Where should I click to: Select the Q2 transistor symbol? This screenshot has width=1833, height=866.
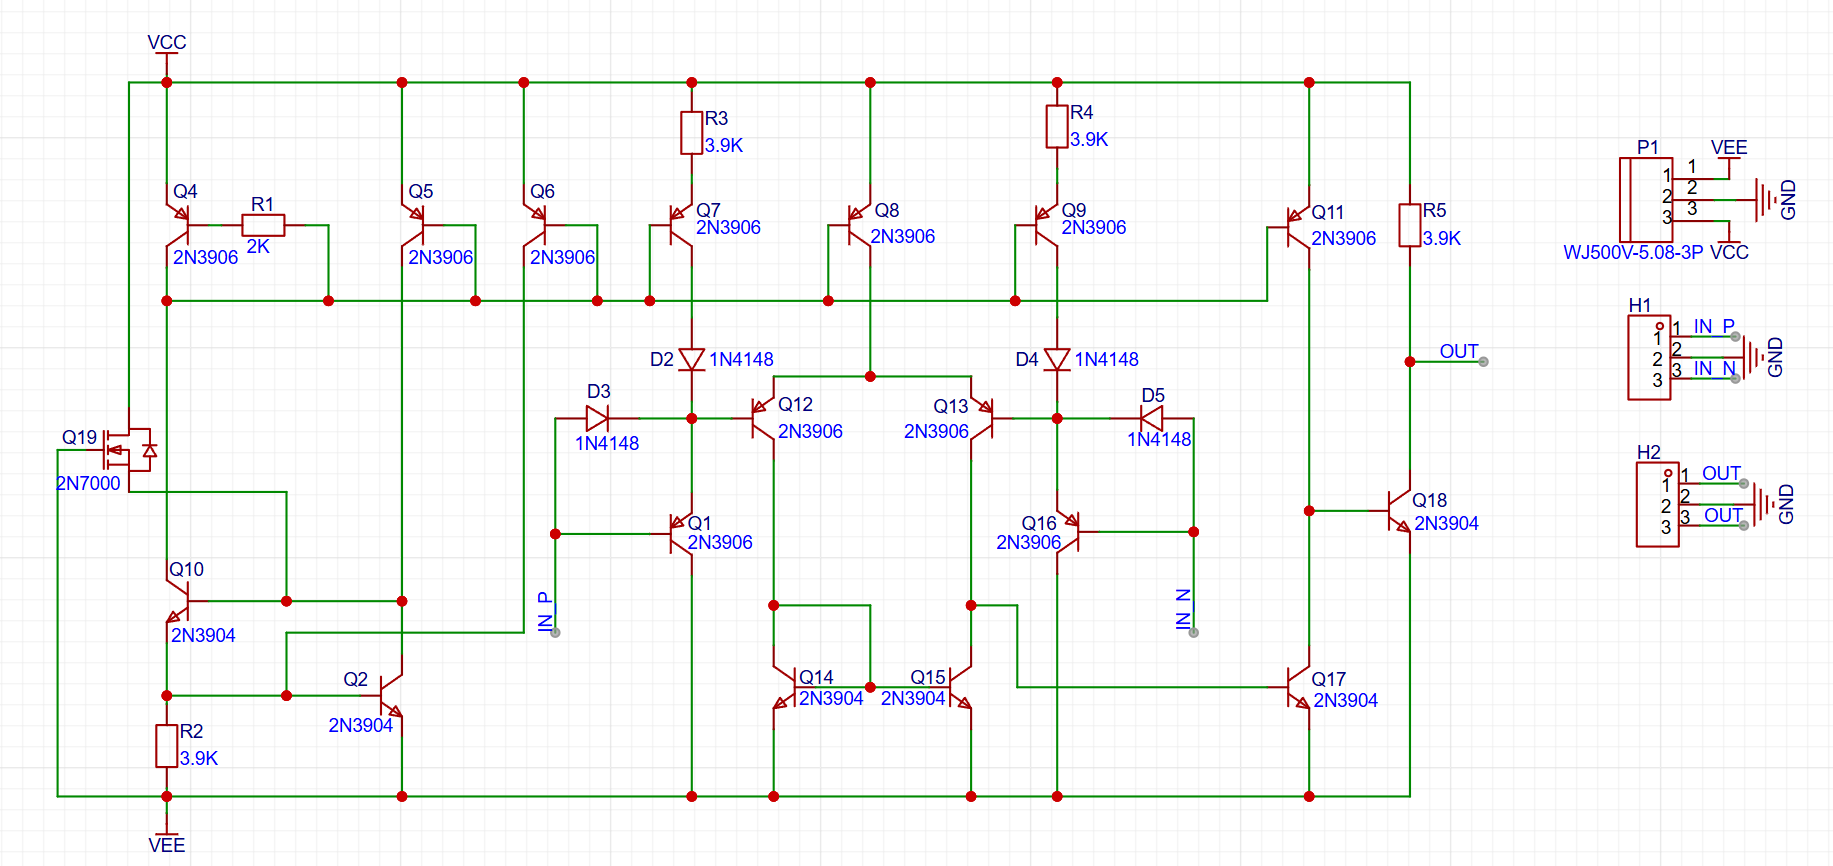tap(391, 695)
